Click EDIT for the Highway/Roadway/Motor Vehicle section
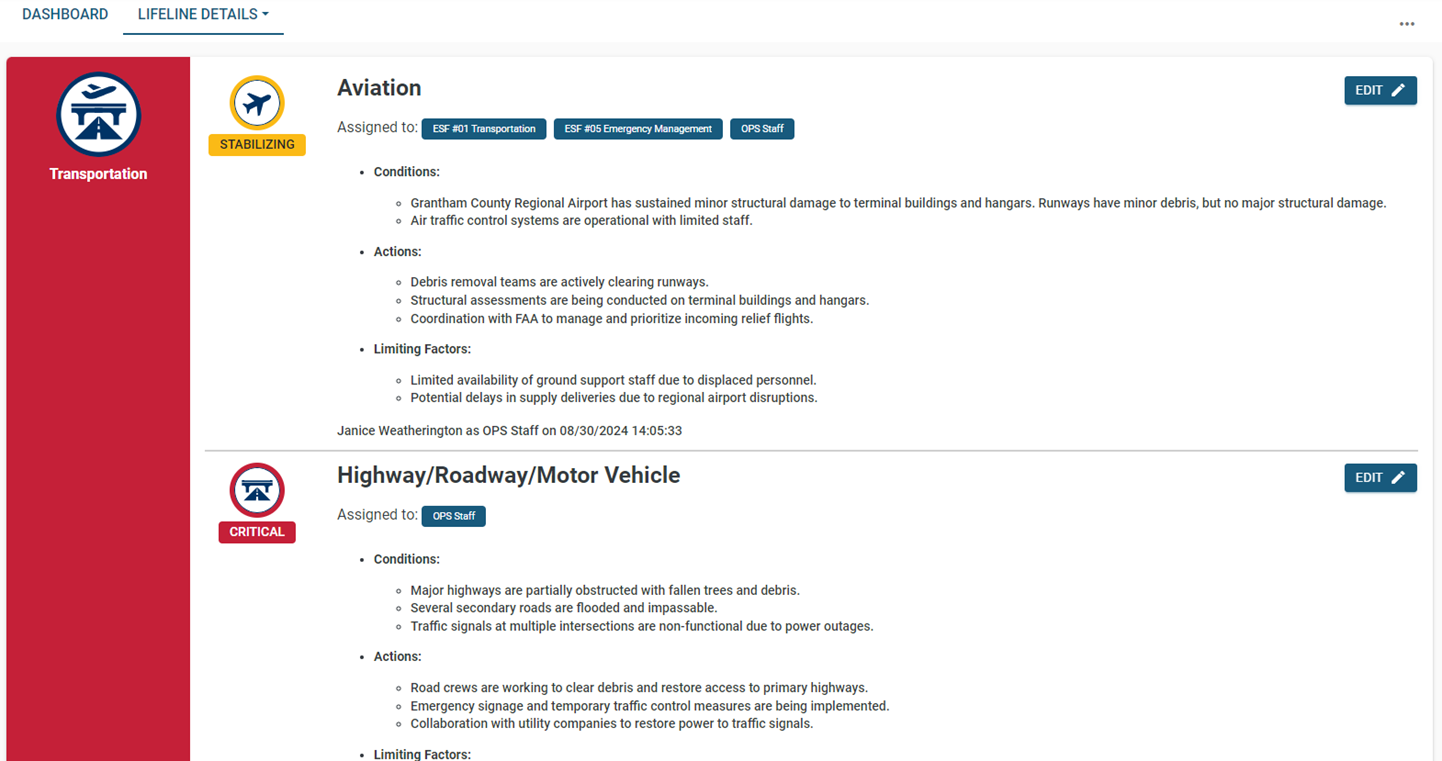 pyautogui.click(x=1380, y=477)
